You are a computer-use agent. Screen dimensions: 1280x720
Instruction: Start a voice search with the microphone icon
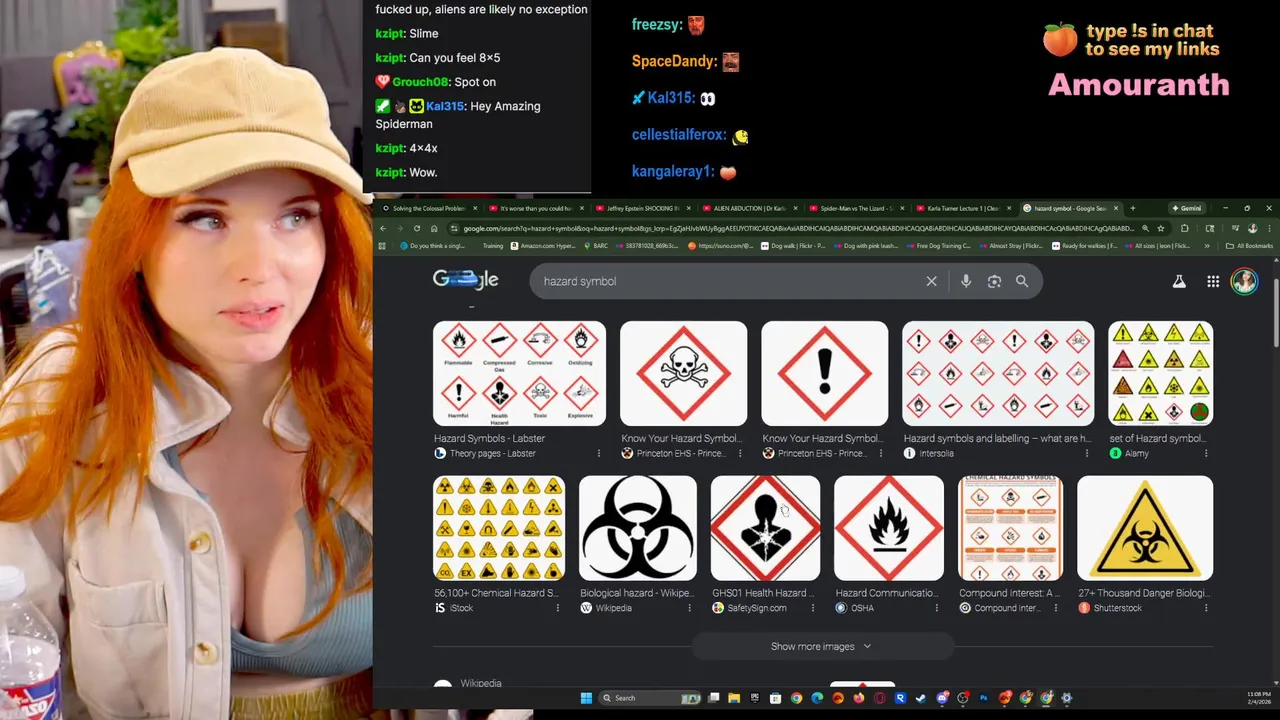point(966,281)
